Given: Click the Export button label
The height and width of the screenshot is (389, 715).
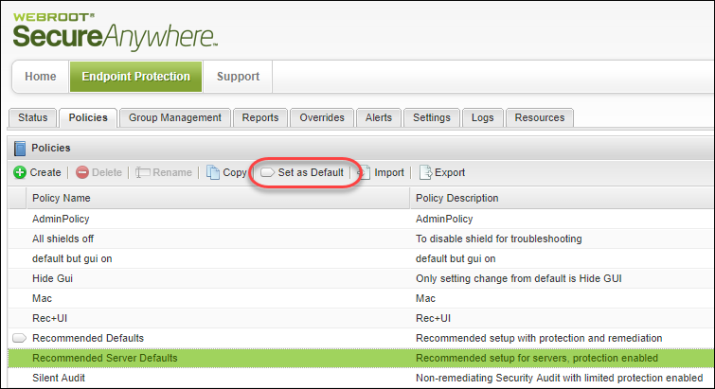Looking at the screenshot, I should pos(450,173).
